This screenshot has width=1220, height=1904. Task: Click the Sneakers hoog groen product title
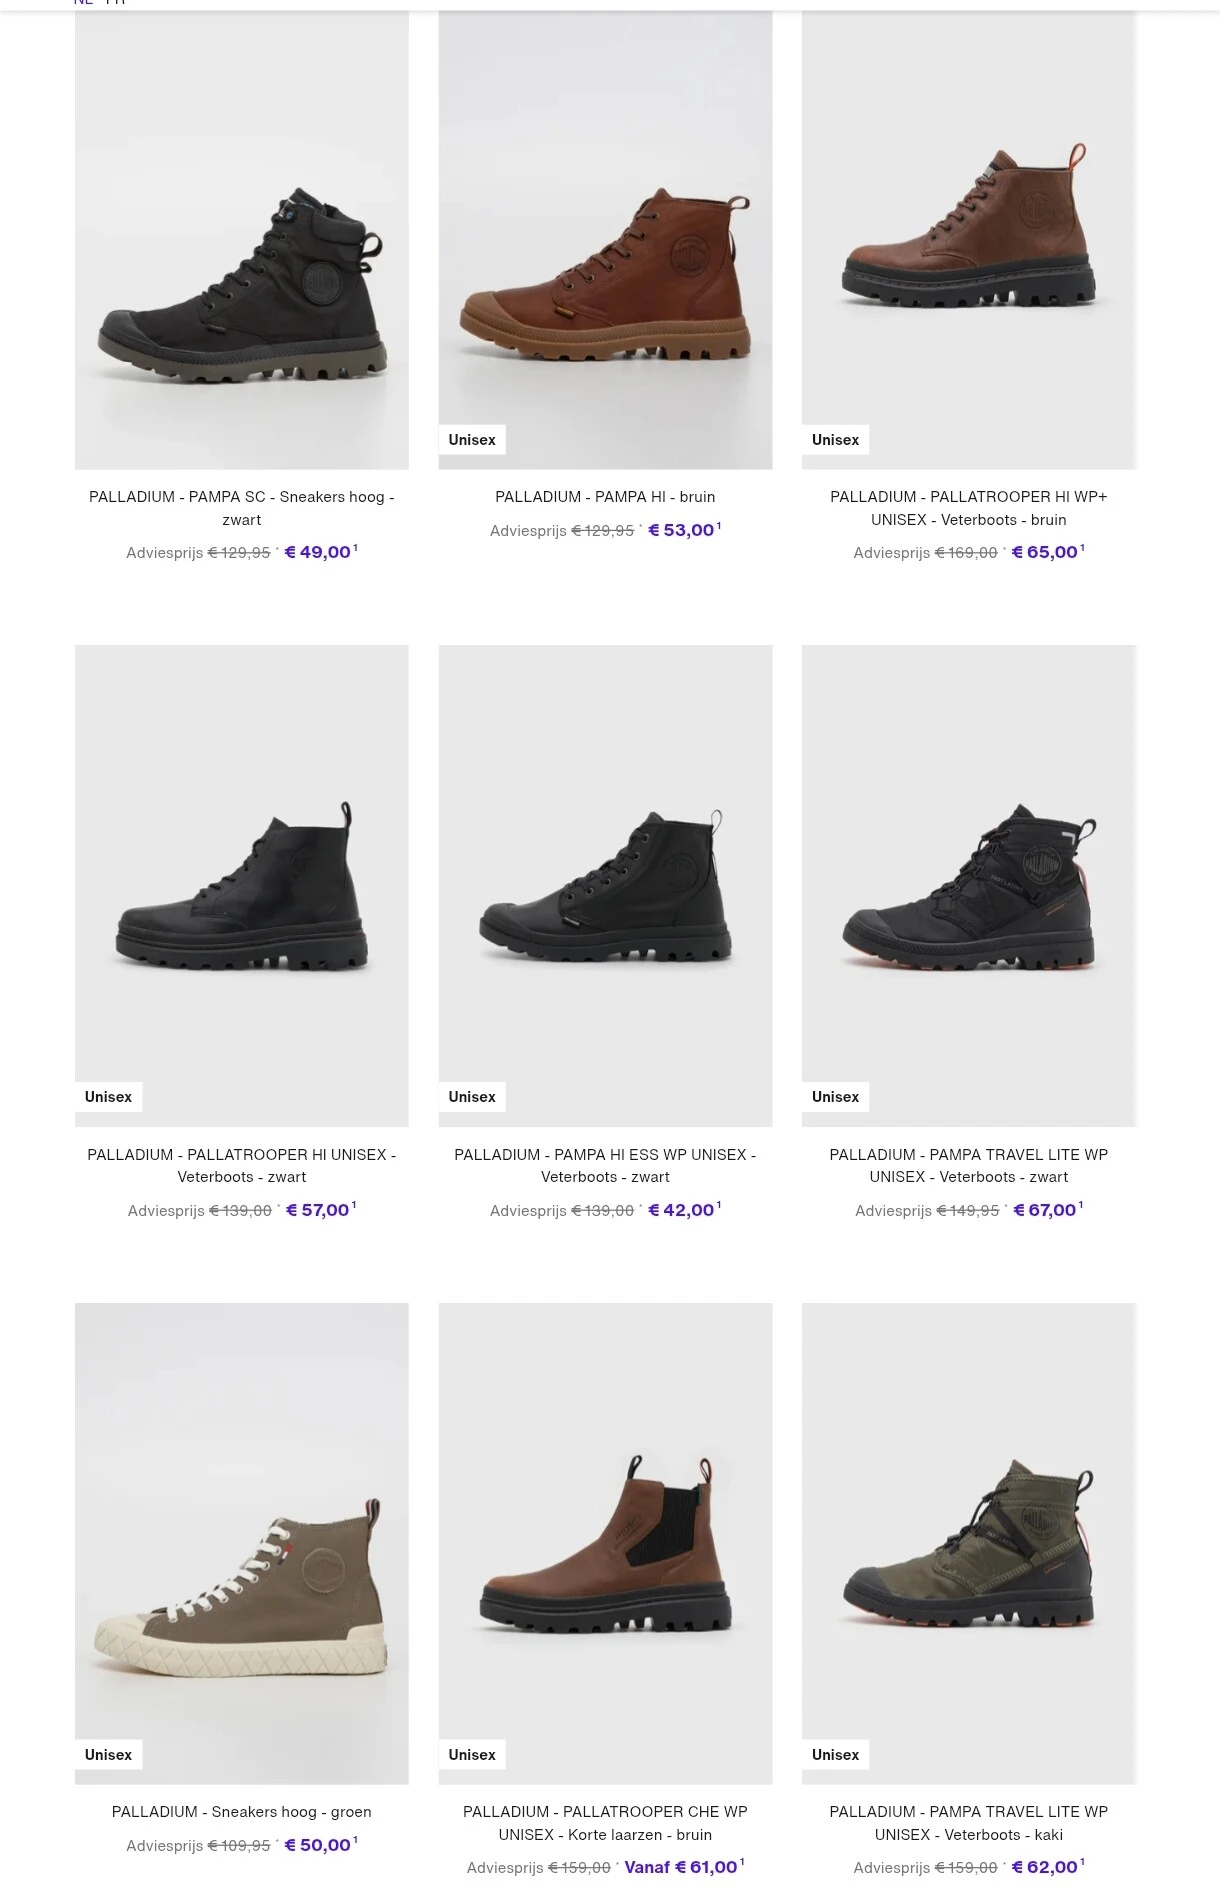(x=241, y=1812)
